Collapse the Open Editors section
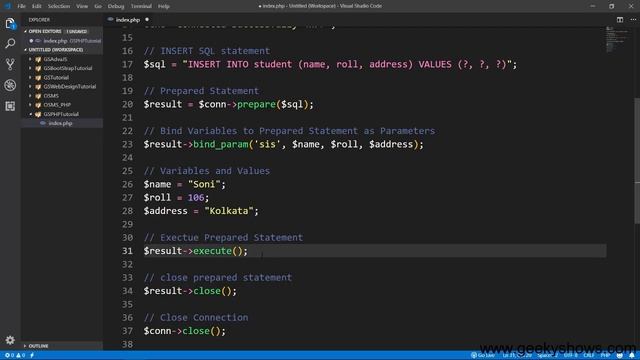The width and height of the screenshot is (640, 360). click(x=25, y=31)
